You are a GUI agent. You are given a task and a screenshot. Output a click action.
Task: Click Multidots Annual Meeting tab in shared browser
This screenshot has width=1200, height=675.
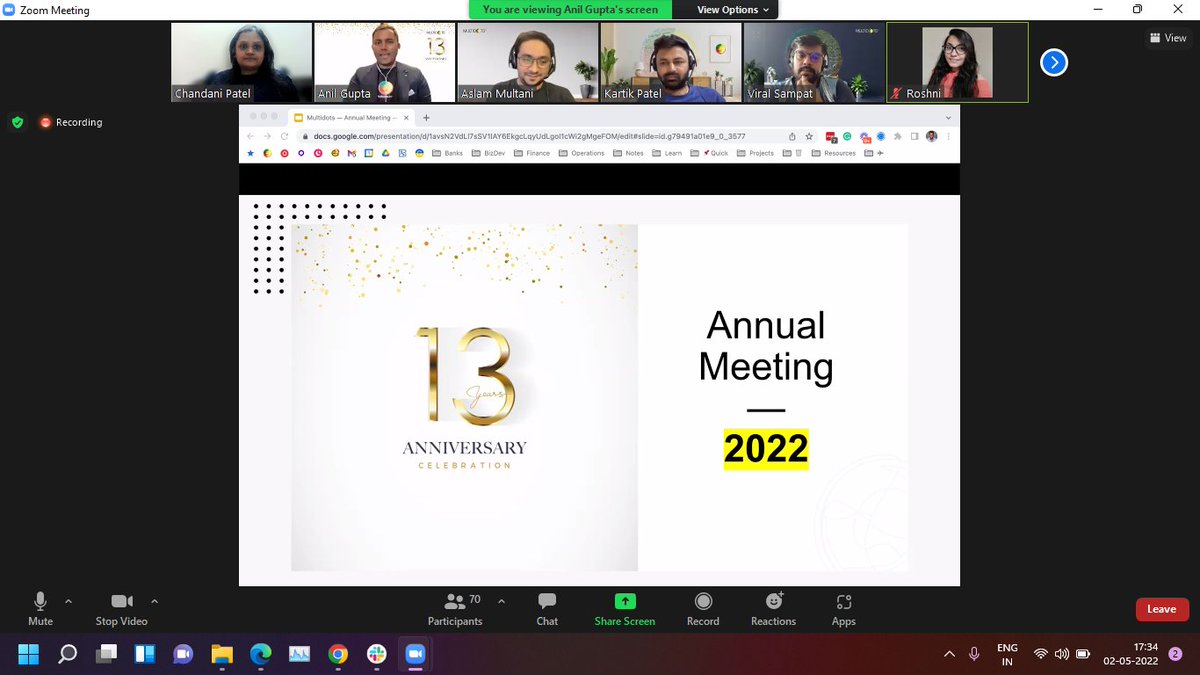[x=350, y=117]
